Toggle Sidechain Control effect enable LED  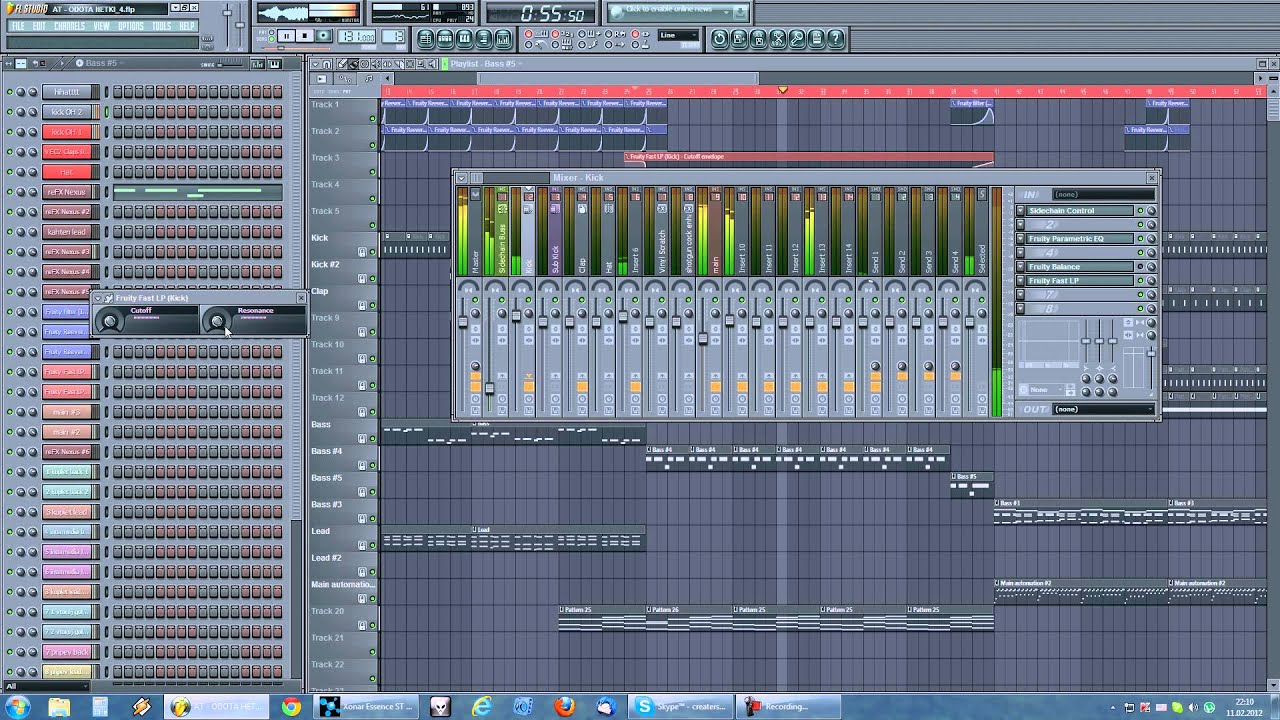tap(1140, 211)
